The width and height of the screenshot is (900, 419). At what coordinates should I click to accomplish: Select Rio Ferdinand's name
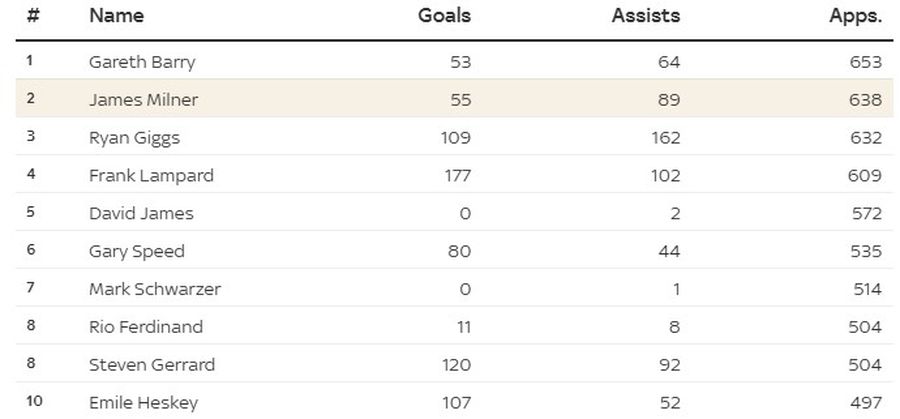coord(145,327)
